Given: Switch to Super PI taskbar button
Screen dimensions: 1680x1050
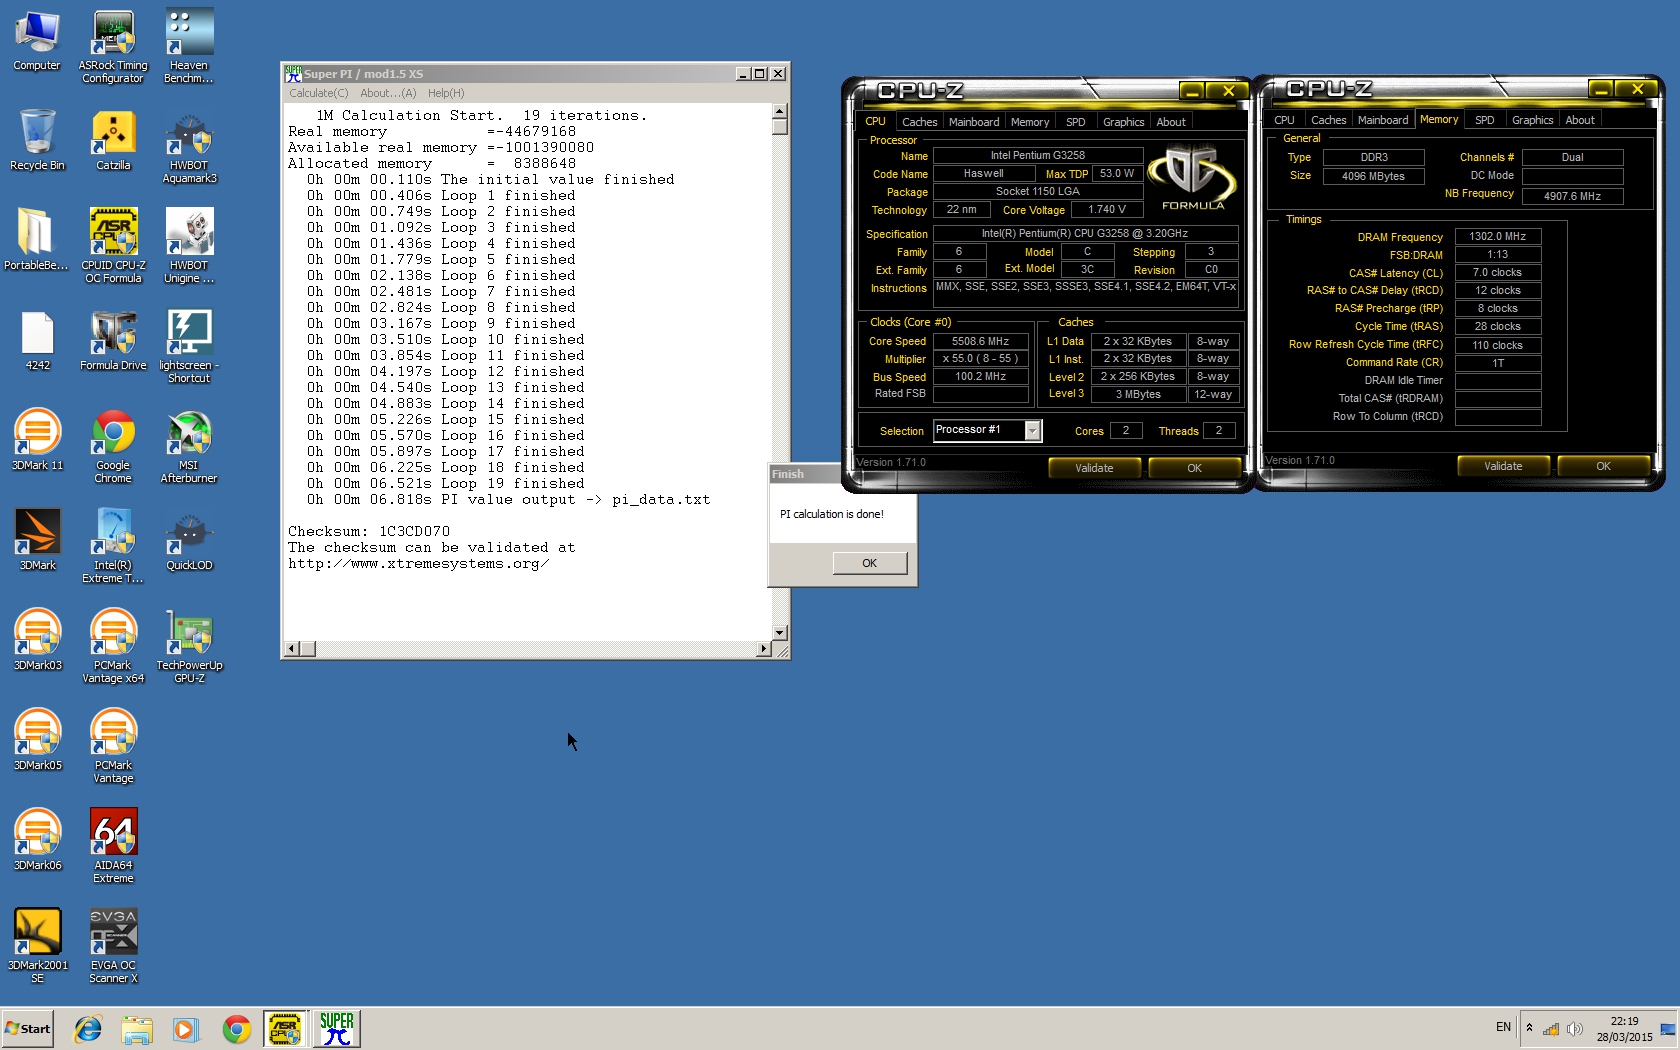Looking at the screenshot, I should [x=336, y=1028].
